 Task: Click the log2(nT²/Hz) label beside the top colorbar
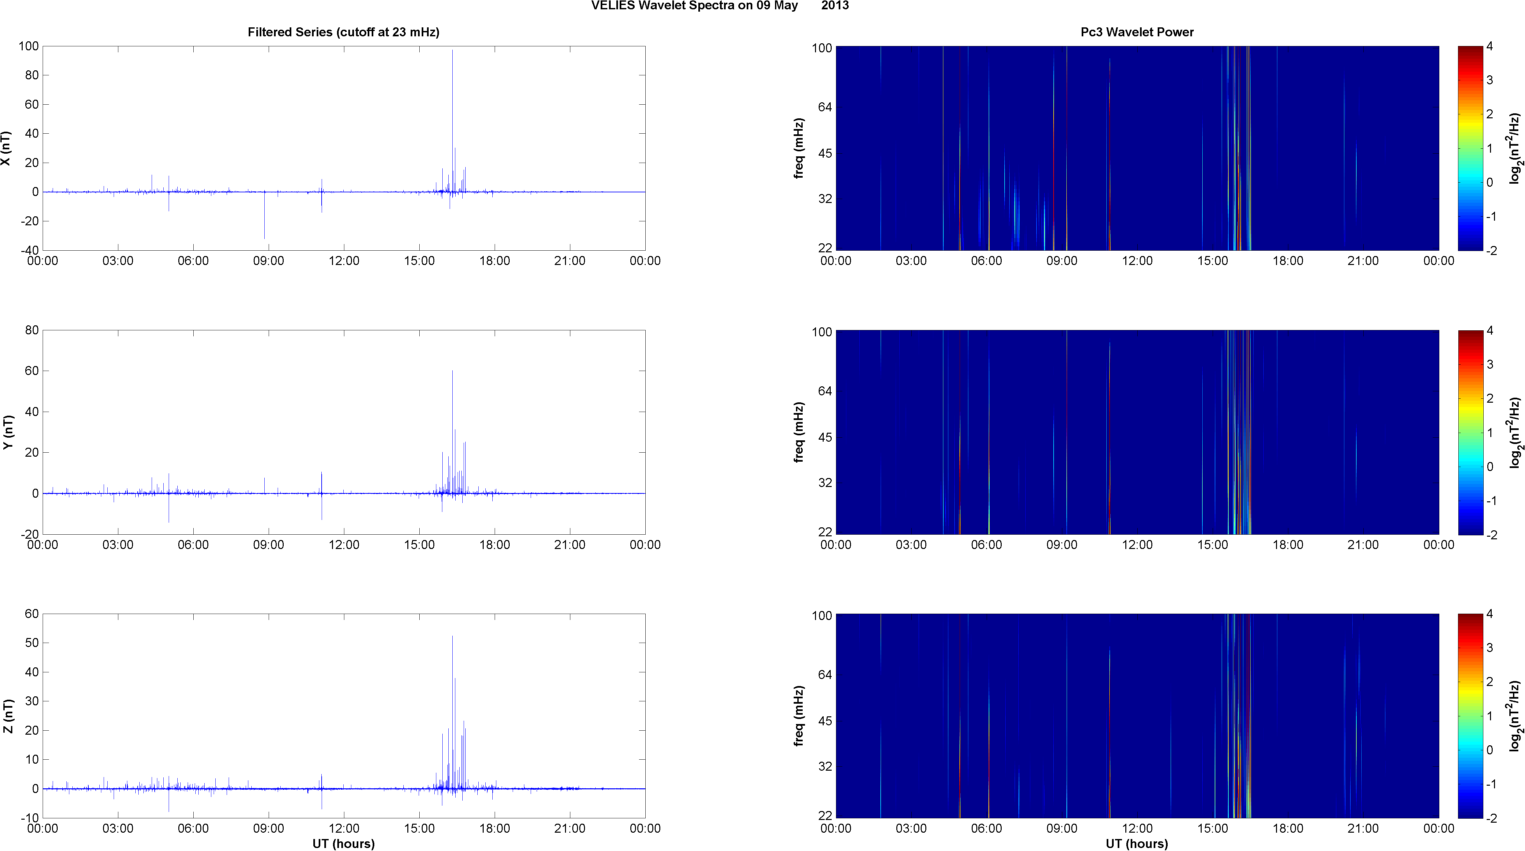(x=1516, y=148)
